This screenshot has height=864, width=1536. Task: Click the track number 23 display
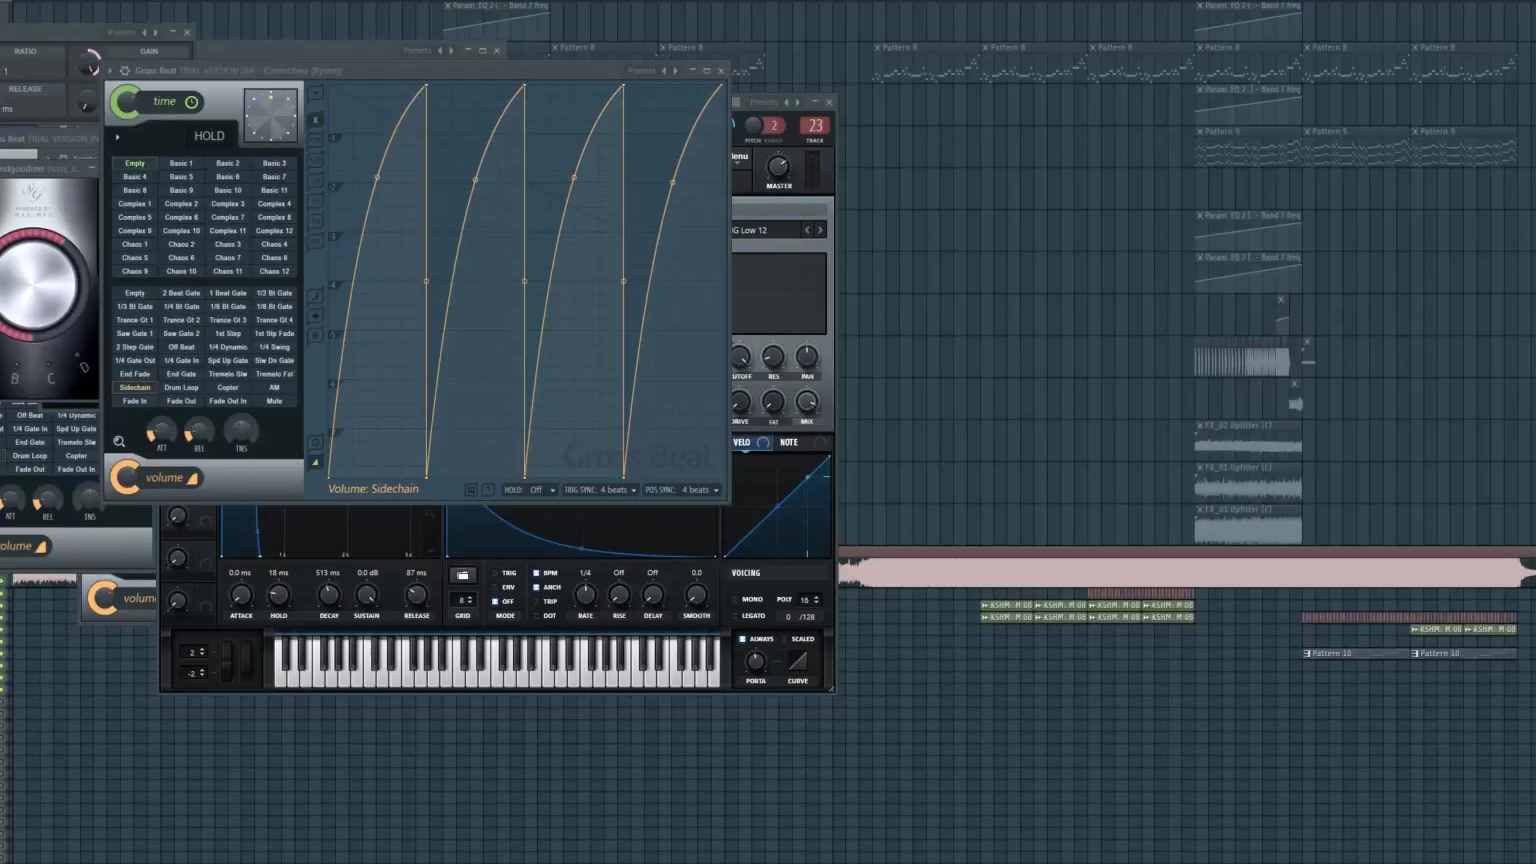click(815, 126)
